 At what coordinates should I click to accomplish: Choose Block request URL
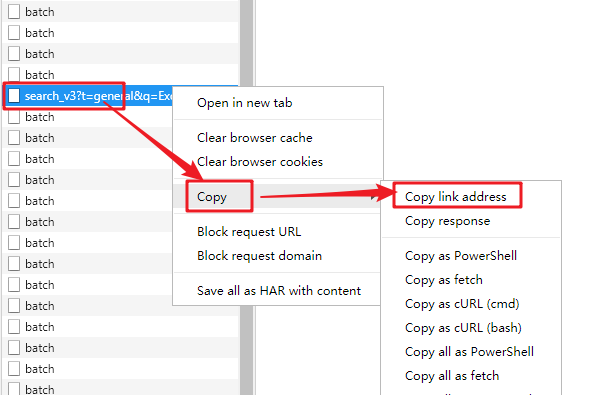click(x=249, y=232)
